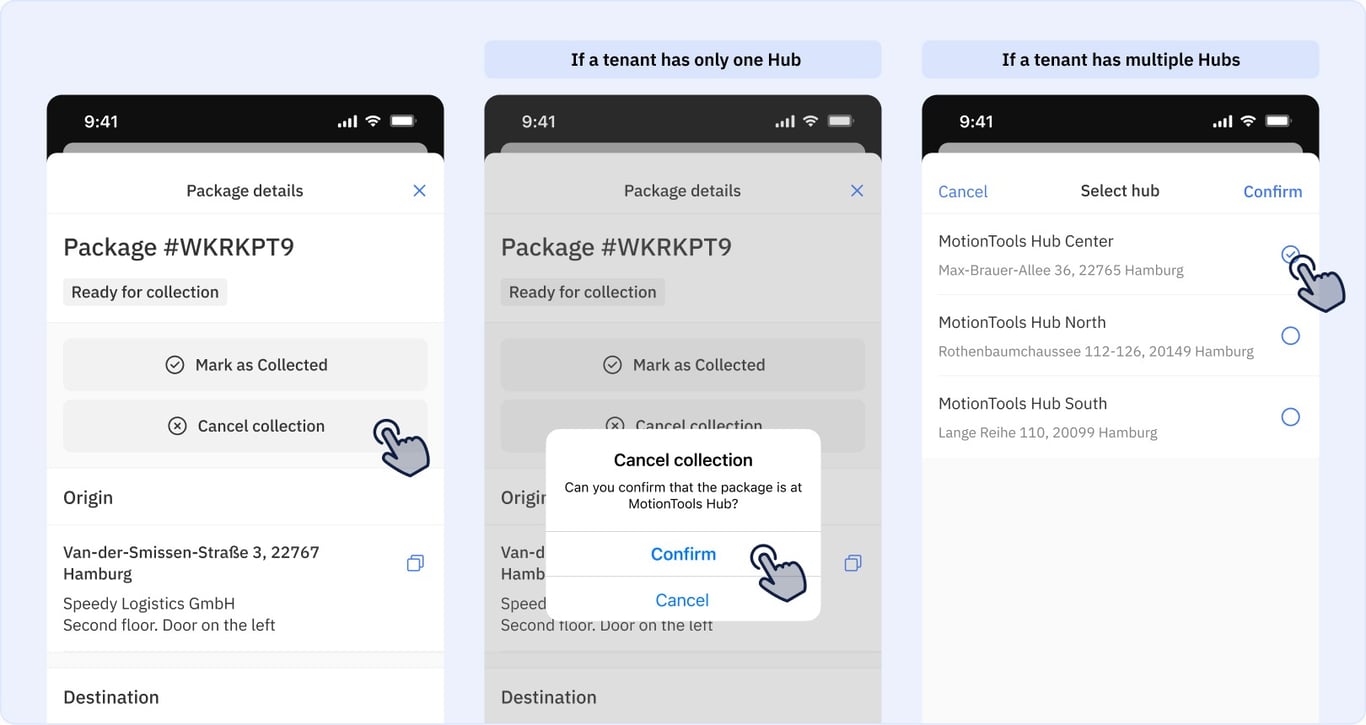Close the Package details sheet in the middle phone
This screenshot has width=1366, height=725.
pos(857,190)
